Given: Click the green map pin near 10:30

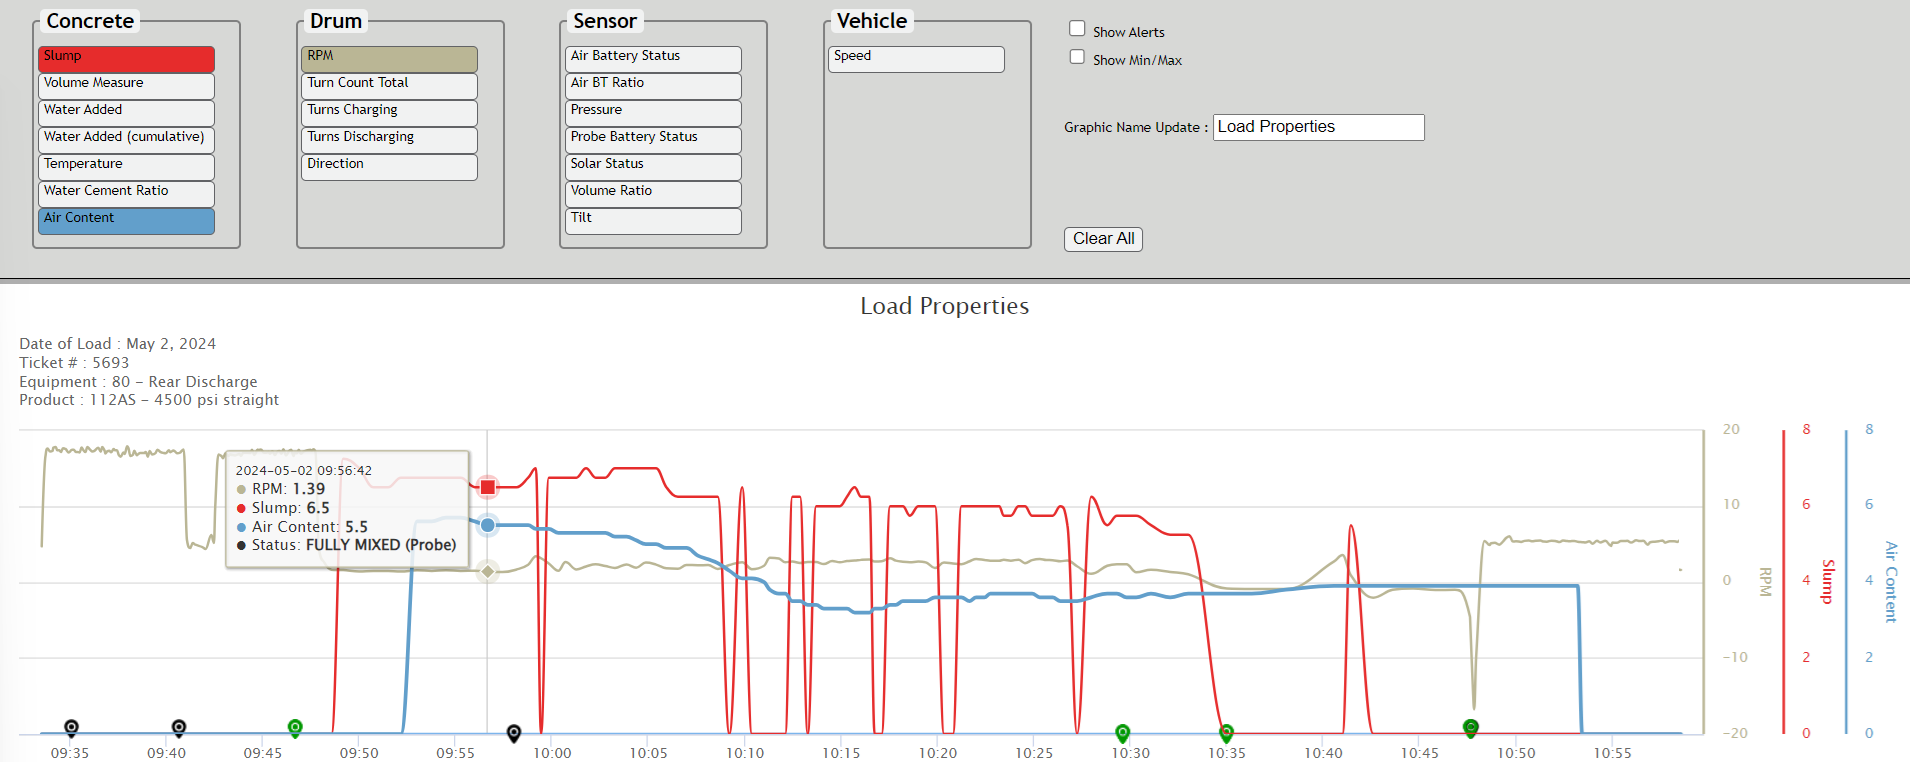Looking at the screenshot, I should (x=1123, y=733).
